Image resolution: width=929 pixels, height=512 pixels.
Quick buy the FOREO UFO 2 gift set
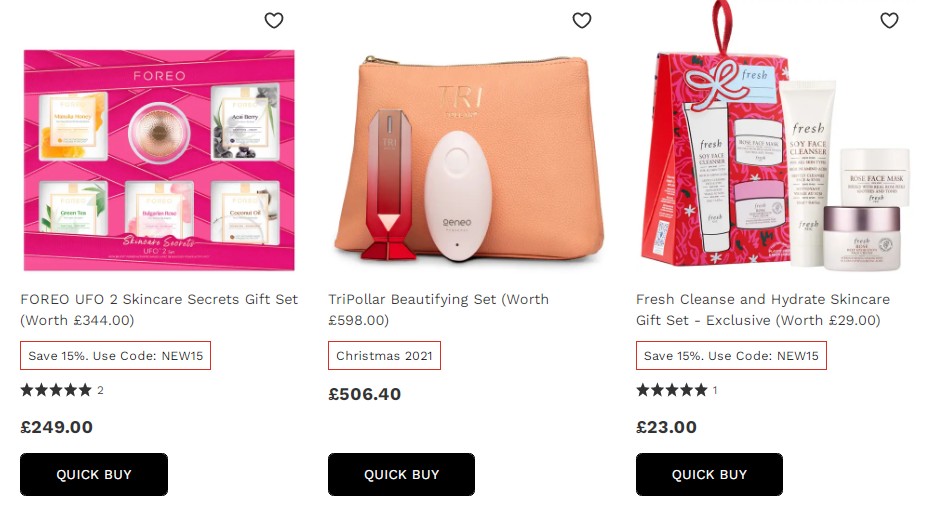point(94,474)
